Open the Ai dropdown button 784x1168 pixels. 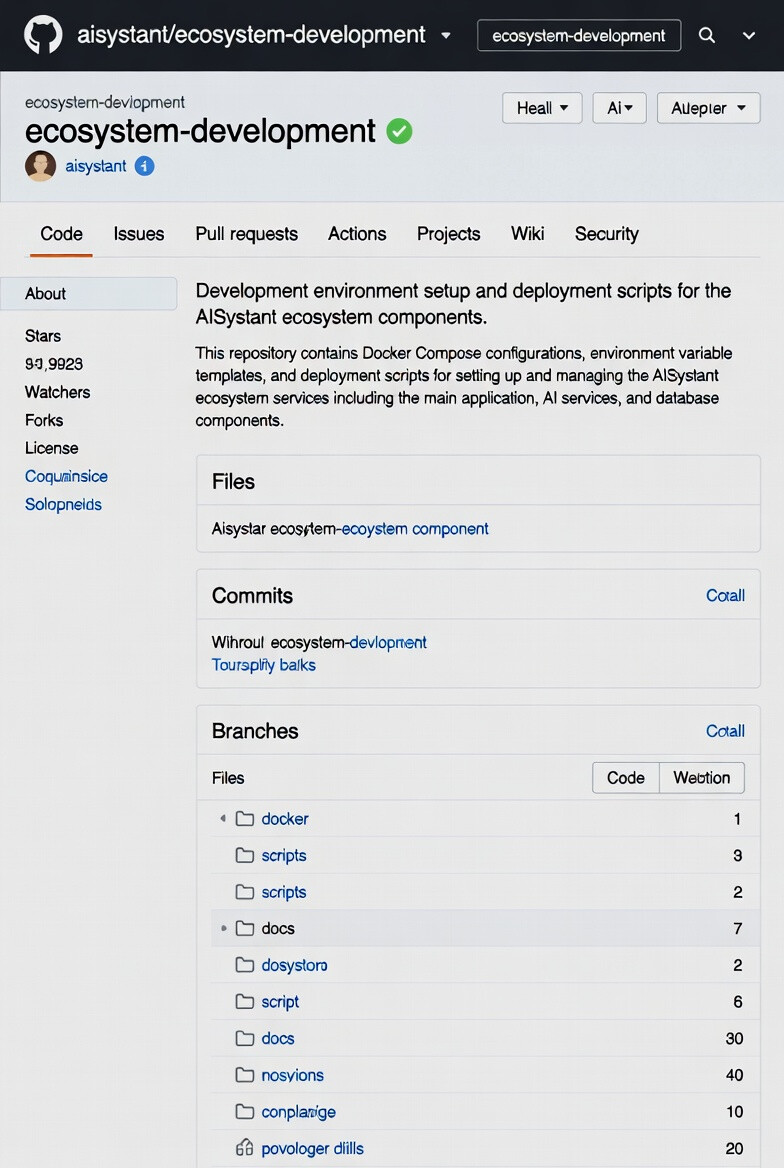click(619, 108)
